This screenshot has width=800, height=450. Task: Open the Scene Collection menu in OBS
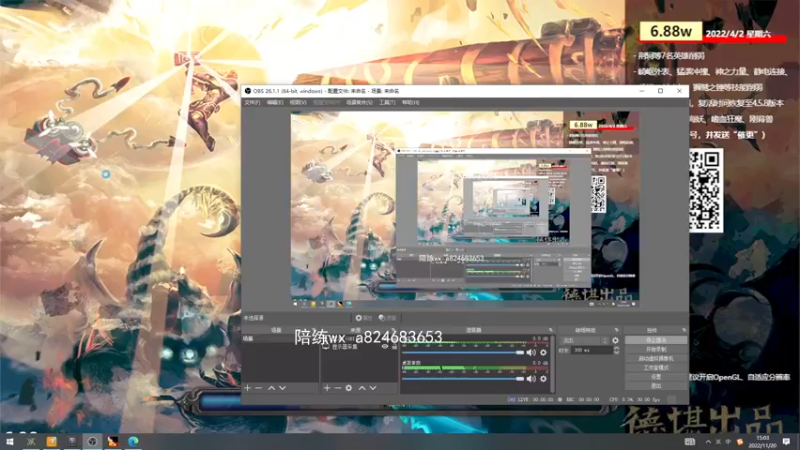359,103
